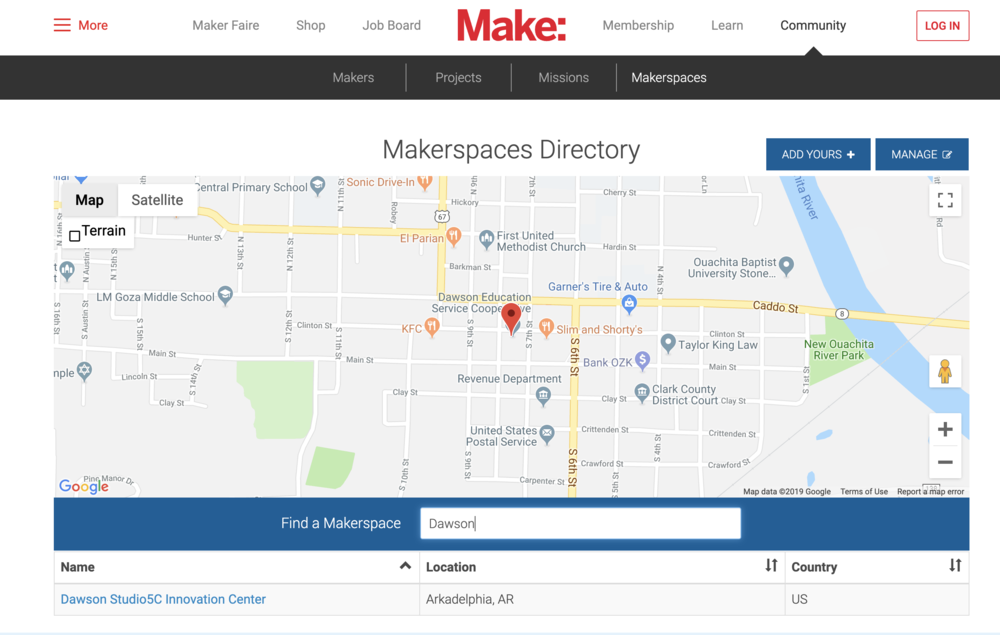
Task: Click the KFC restaurant marker
Action: tap(432, 328)
